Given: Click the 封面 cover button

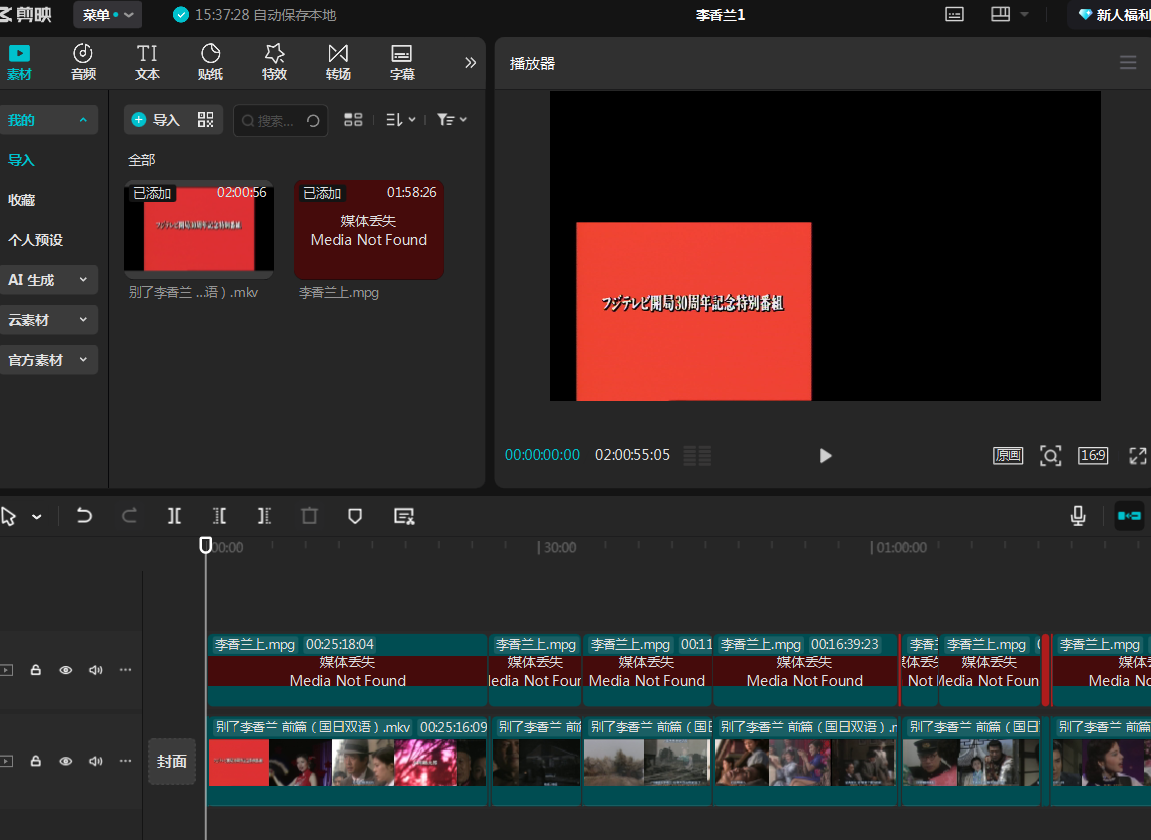Looking at the screenshot, I should 172,761.
